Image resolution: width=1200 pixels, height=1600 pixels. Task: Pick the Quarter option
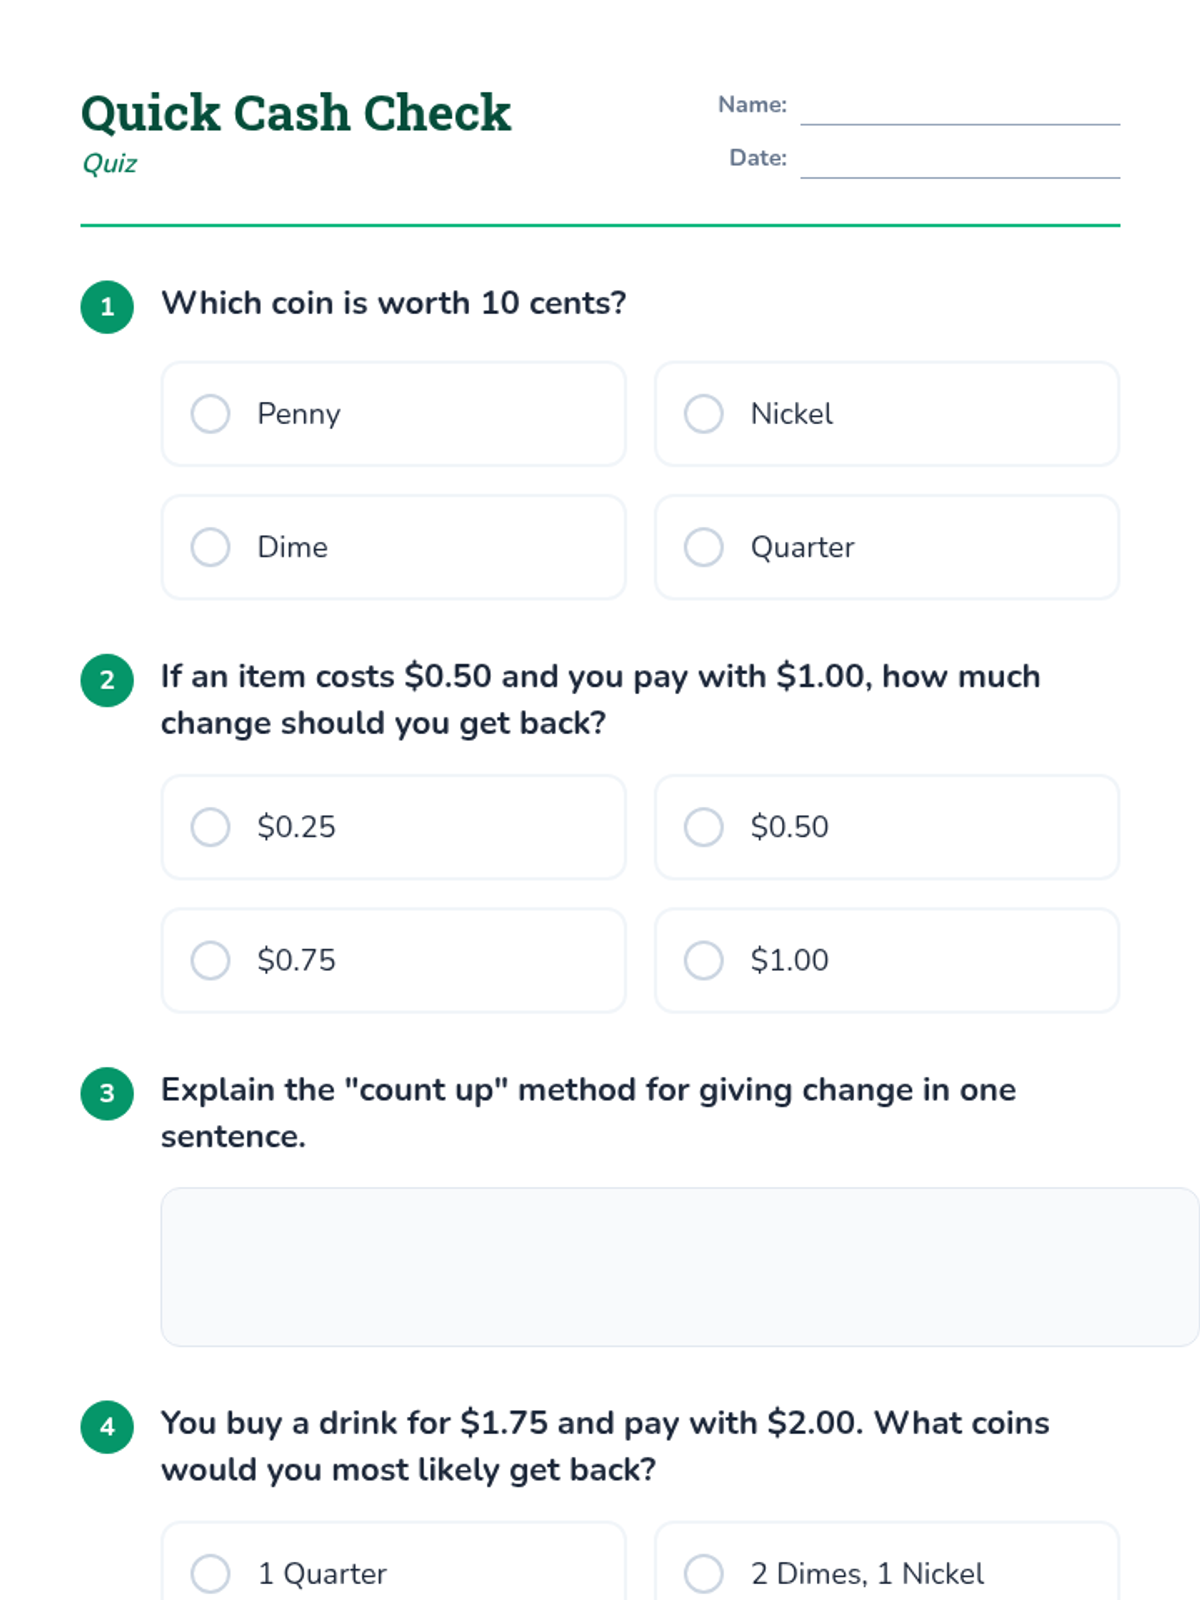tap(704, 547)
